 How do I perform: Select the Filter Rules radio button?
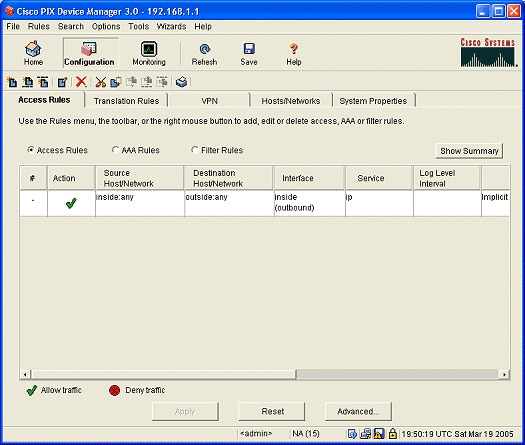[x=195, y=150]
